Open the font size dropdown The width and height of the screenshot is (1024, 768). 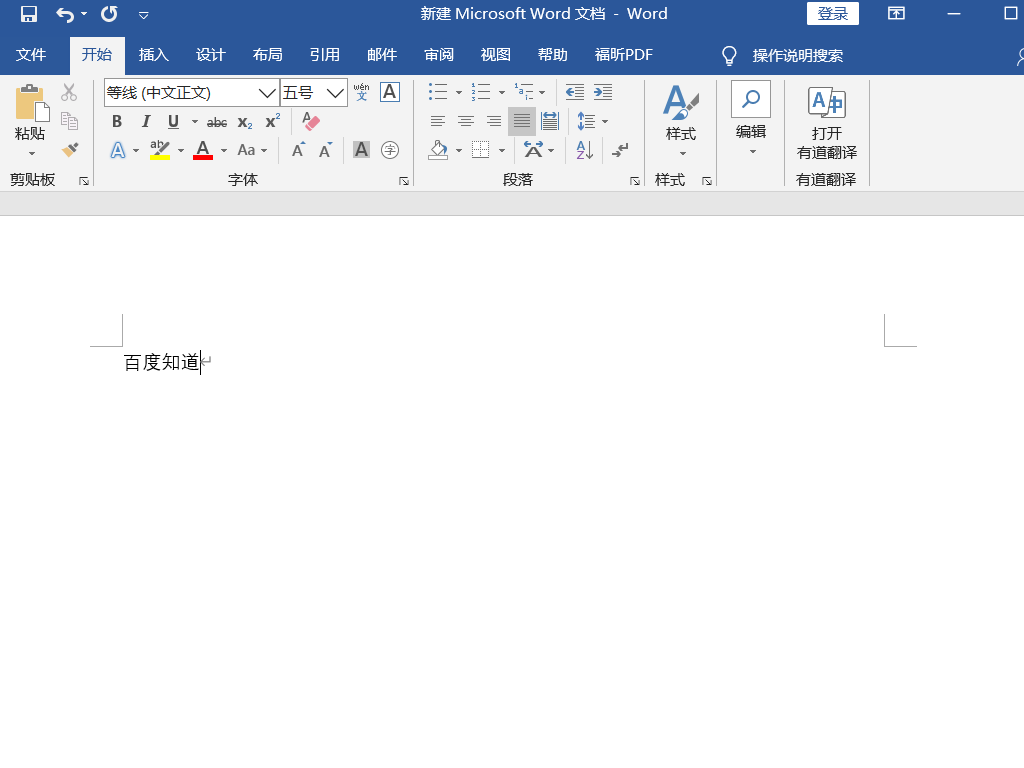[x=336, y=93]
